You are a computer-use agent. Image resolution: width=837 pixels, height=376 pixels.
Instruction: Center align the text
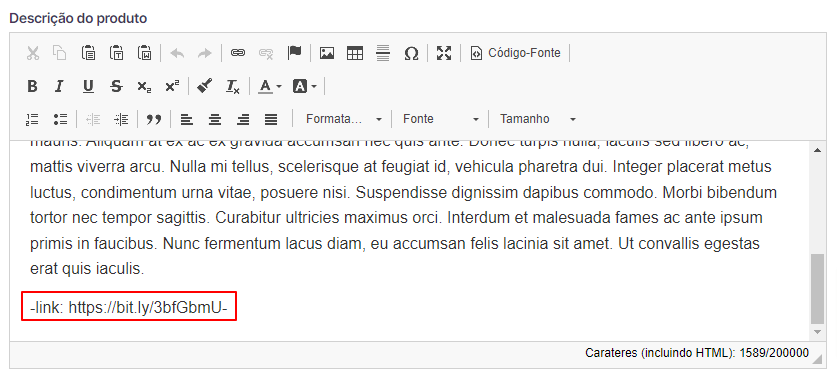(215, 119)
